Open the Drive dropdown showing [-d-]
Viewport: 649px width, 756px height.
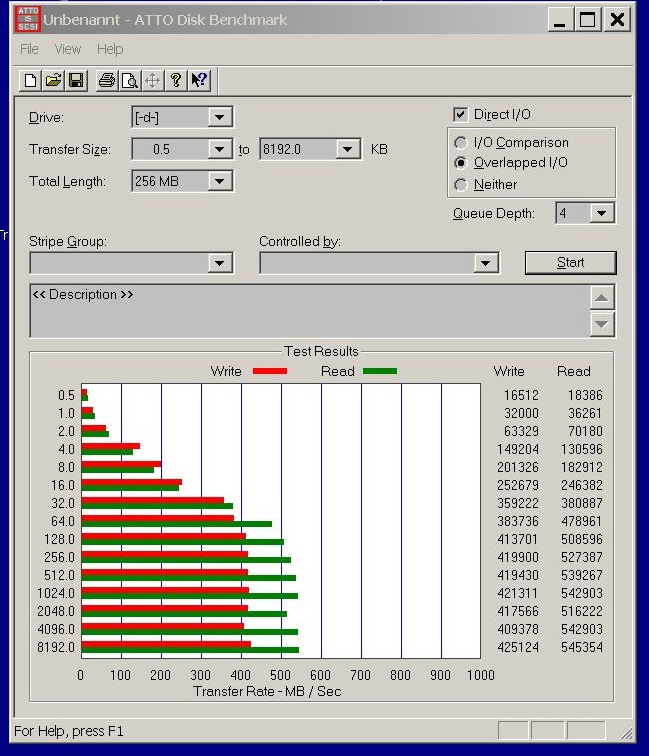(220, 117)
